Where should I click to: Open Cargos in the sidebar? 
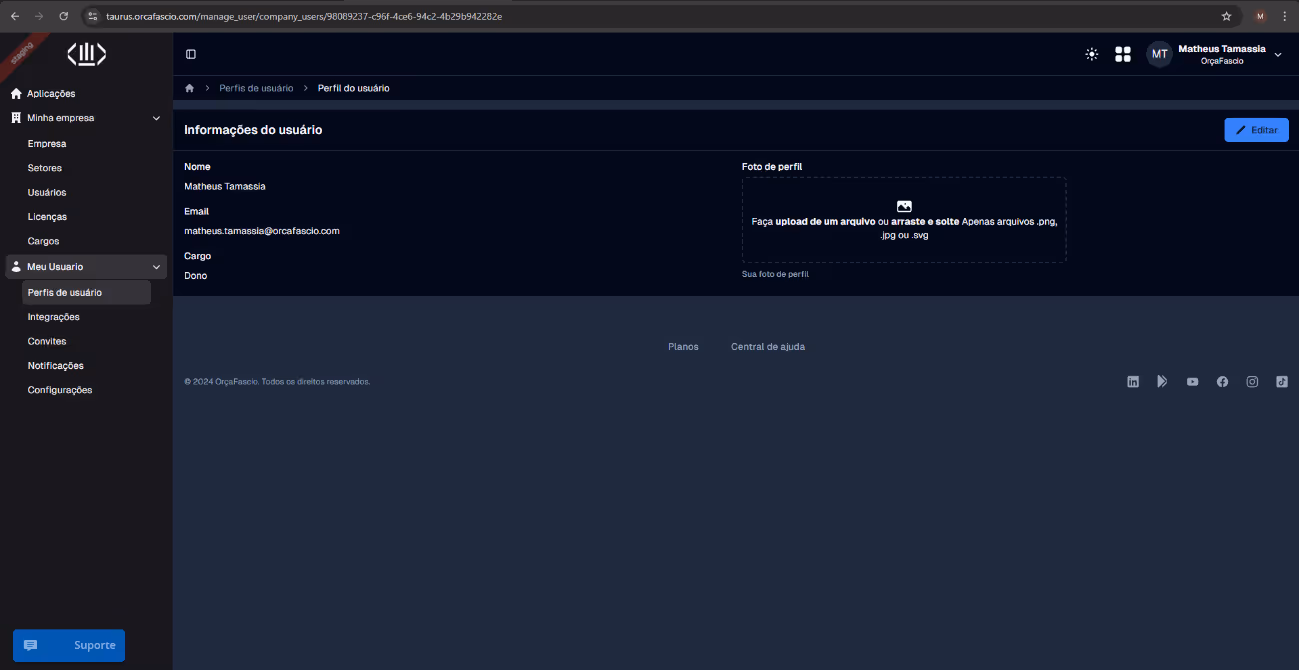click(x=44, y=241)
